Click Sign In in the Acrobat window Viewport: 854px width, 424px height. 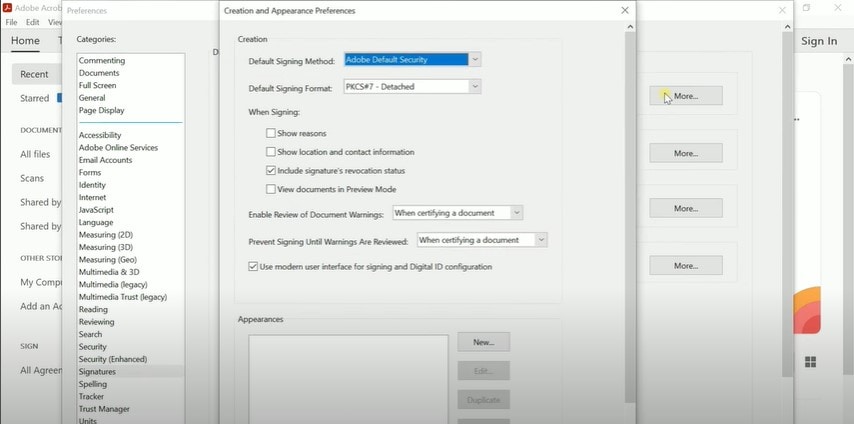tap(819, 41)
